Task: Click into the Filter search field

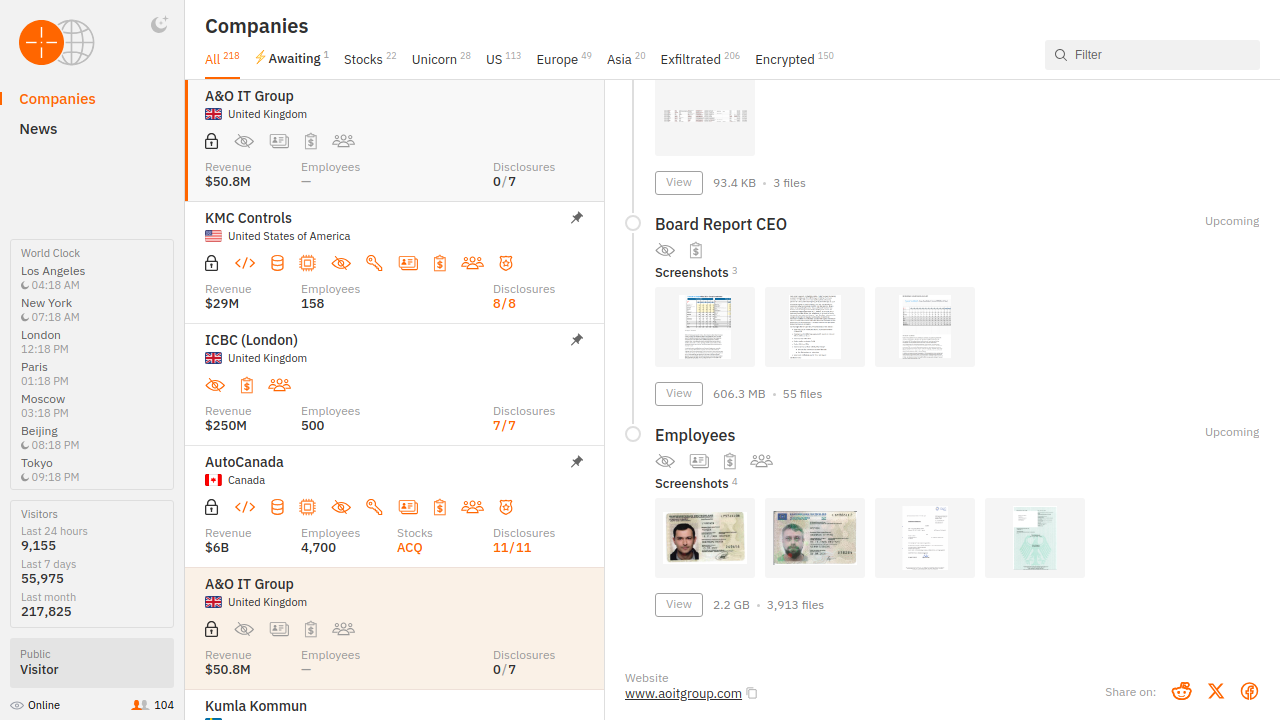Action: pyautogui.click(x=1160, y=55)
